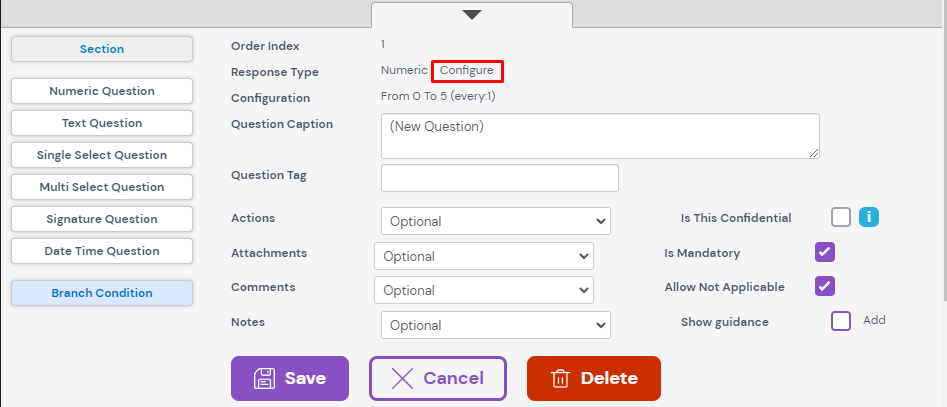Focus the Question Caption text area
This screenshot has width=947, height=407.
coord(600,136)
